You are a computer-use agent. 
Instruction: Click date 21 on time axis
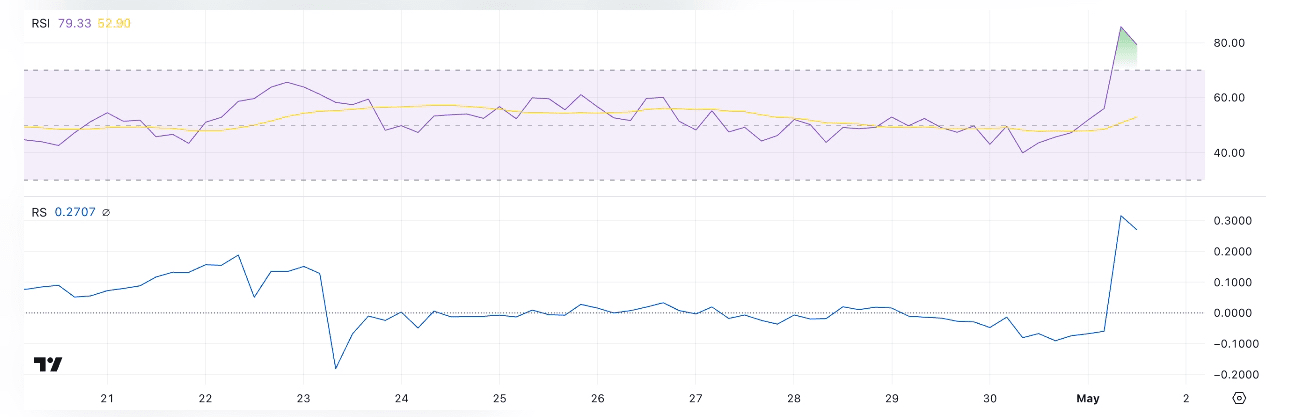pyautogui.click(x=107, y=398)
